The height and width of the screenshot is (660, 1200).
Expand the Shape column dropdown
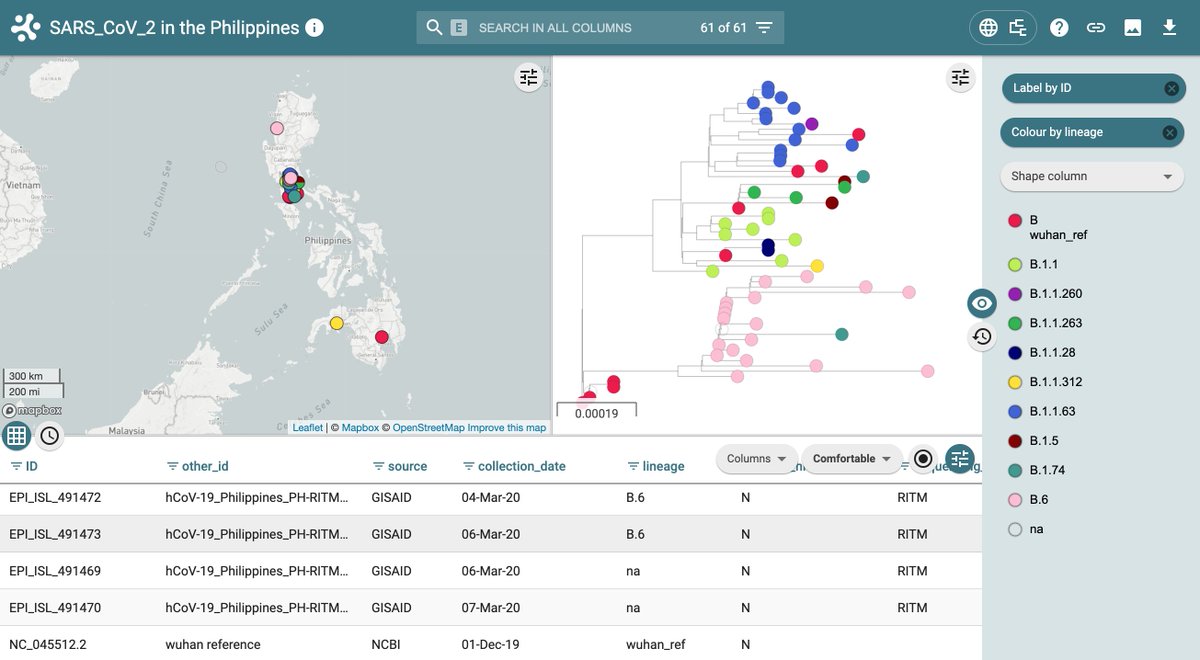pos(1092,176)
